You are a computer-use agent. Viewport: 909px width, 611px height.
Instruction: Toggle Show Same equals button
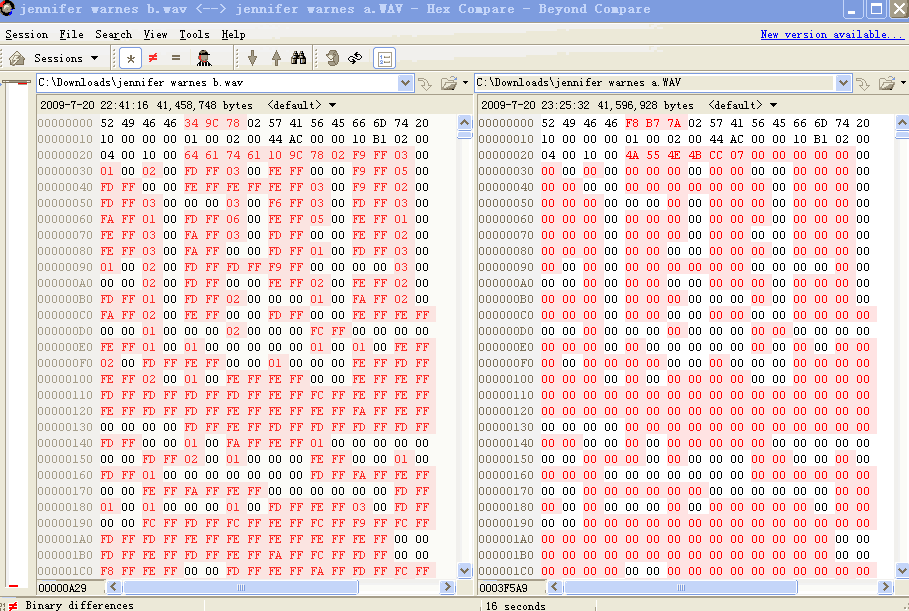coord(176,58)
